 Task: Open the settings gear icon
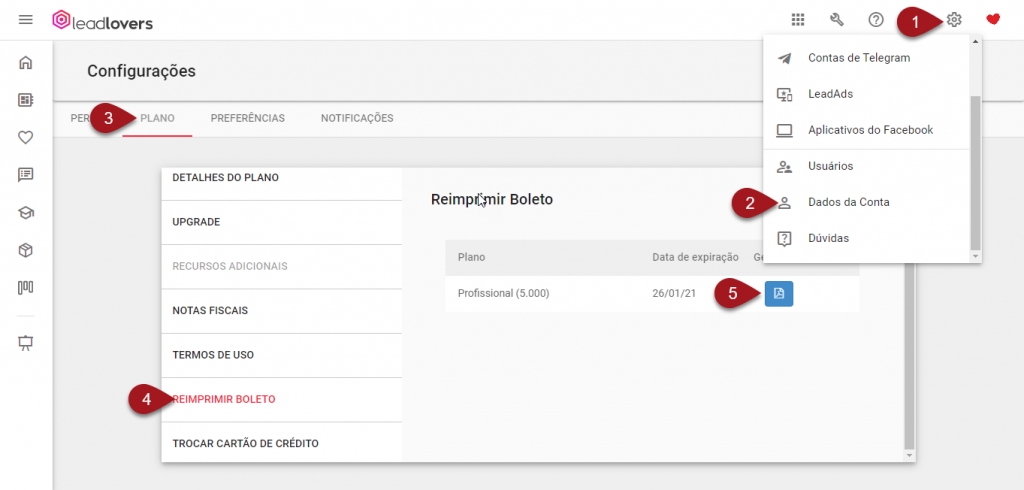(954, 20)
